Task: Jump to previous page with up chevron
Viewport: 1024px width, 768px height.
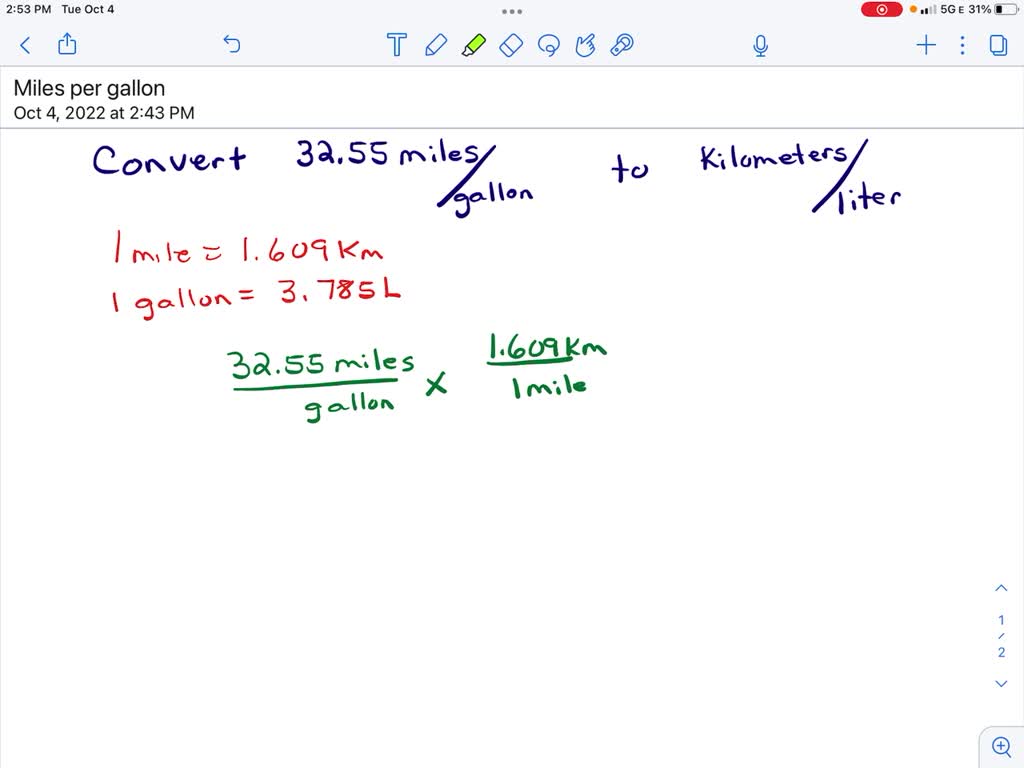Action: [1001, 588]
